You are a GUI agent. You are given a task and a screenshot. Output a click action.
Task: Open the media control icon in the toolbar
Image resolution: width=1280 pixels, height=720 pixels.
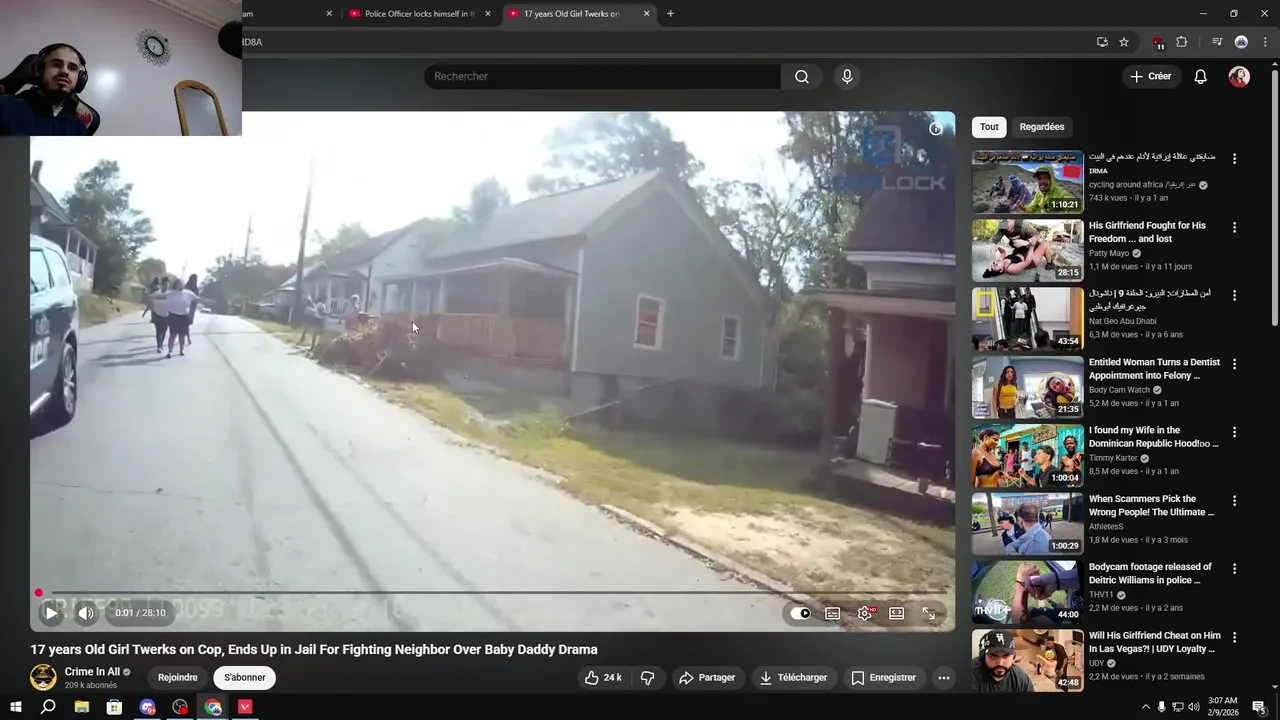(x=1217, y=42)
